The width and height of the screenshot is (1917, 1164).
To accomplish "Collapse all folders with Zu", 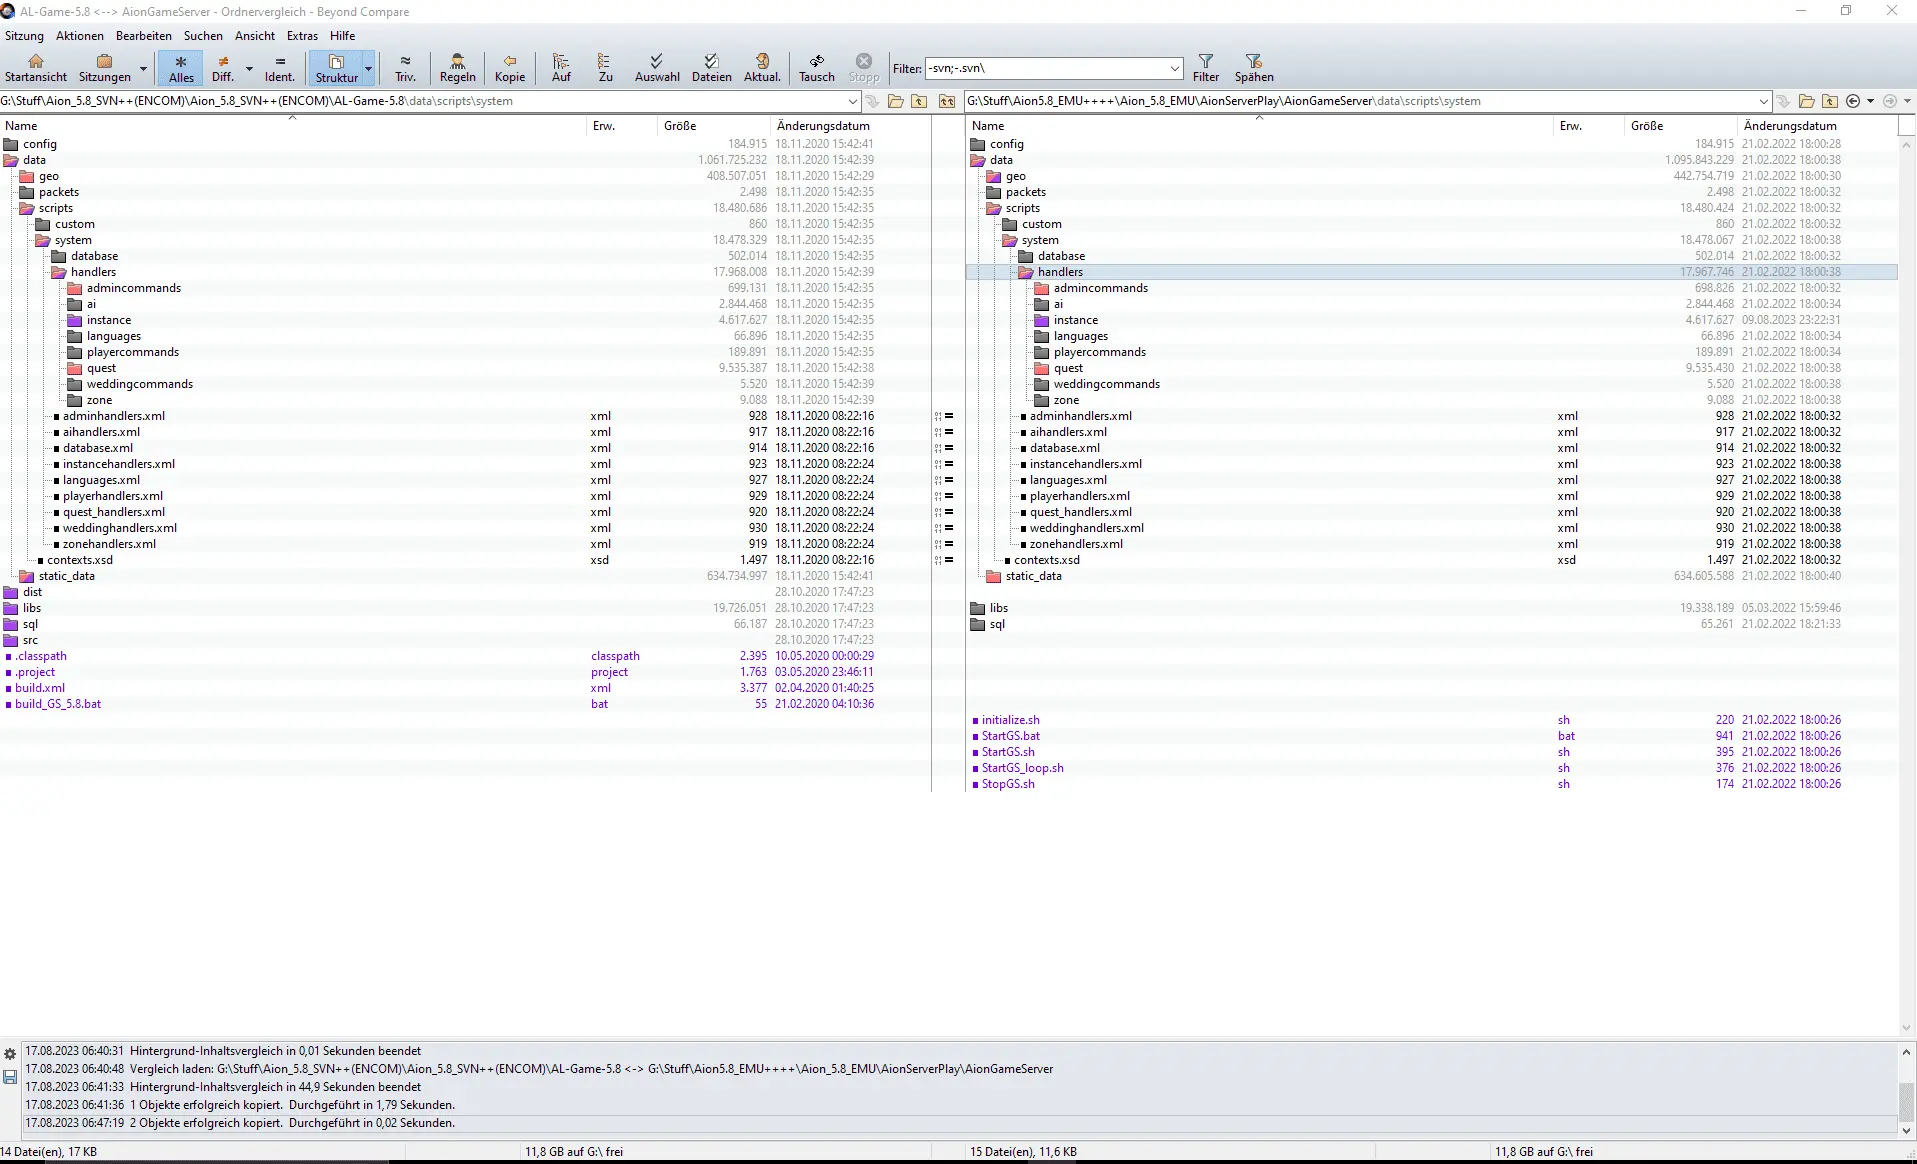I will pos(605,68).
